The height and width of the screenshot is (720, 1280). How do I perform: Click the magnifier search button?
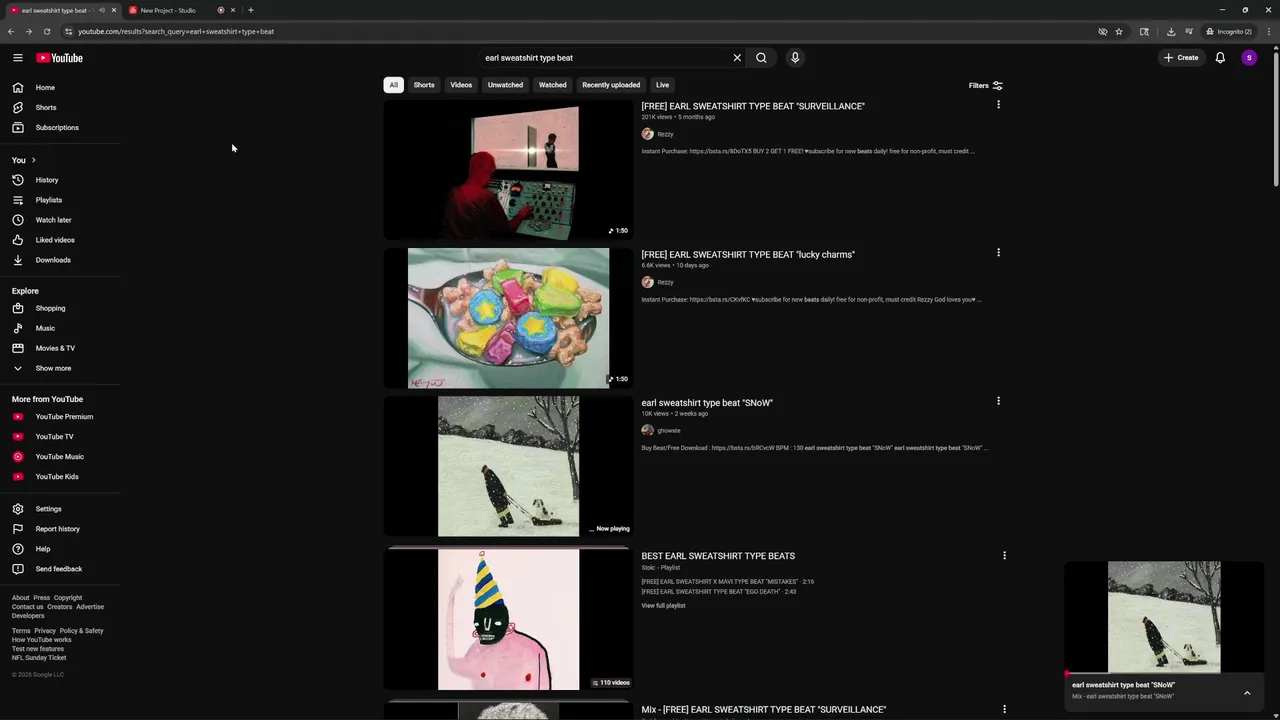click(x=761, y=58)
